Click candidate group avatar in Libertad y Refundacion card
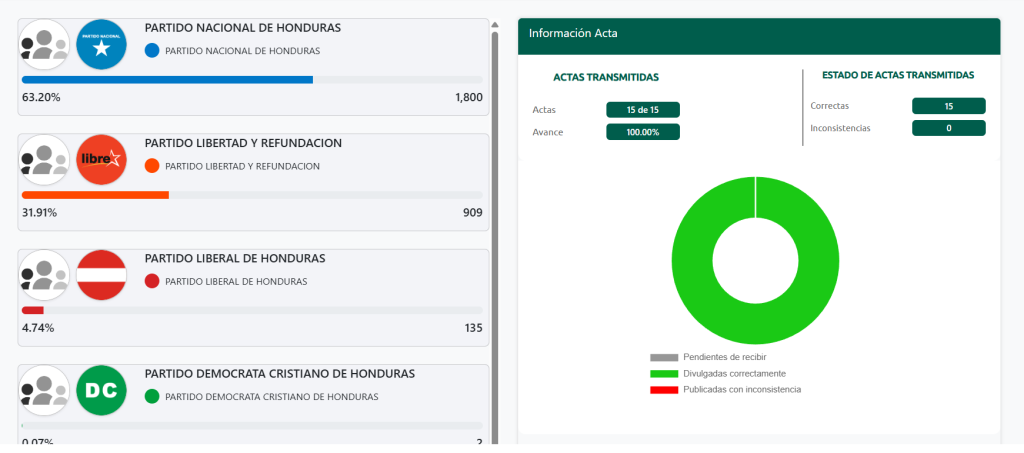1024x453 pixels. (x=44, y=159)
